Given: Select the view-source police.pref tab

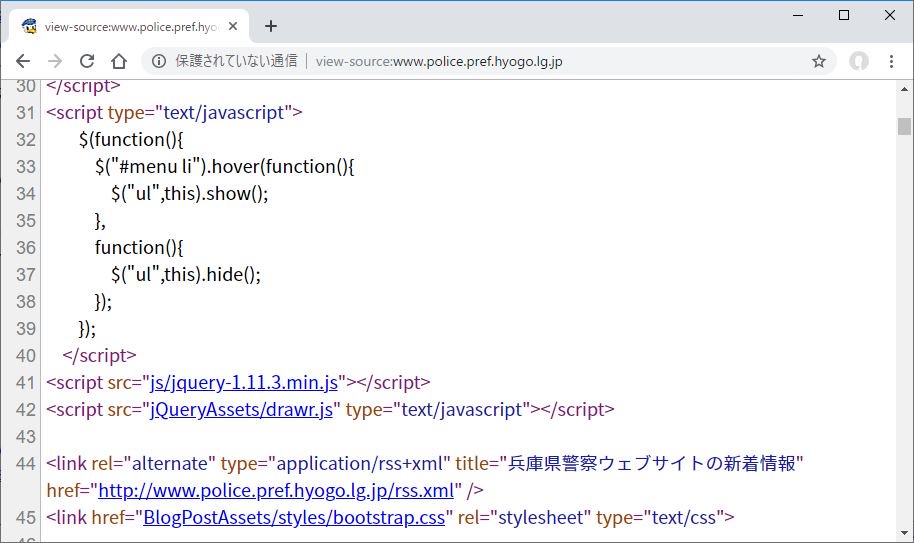Looking at the screenshot, I should pos(129,27).
